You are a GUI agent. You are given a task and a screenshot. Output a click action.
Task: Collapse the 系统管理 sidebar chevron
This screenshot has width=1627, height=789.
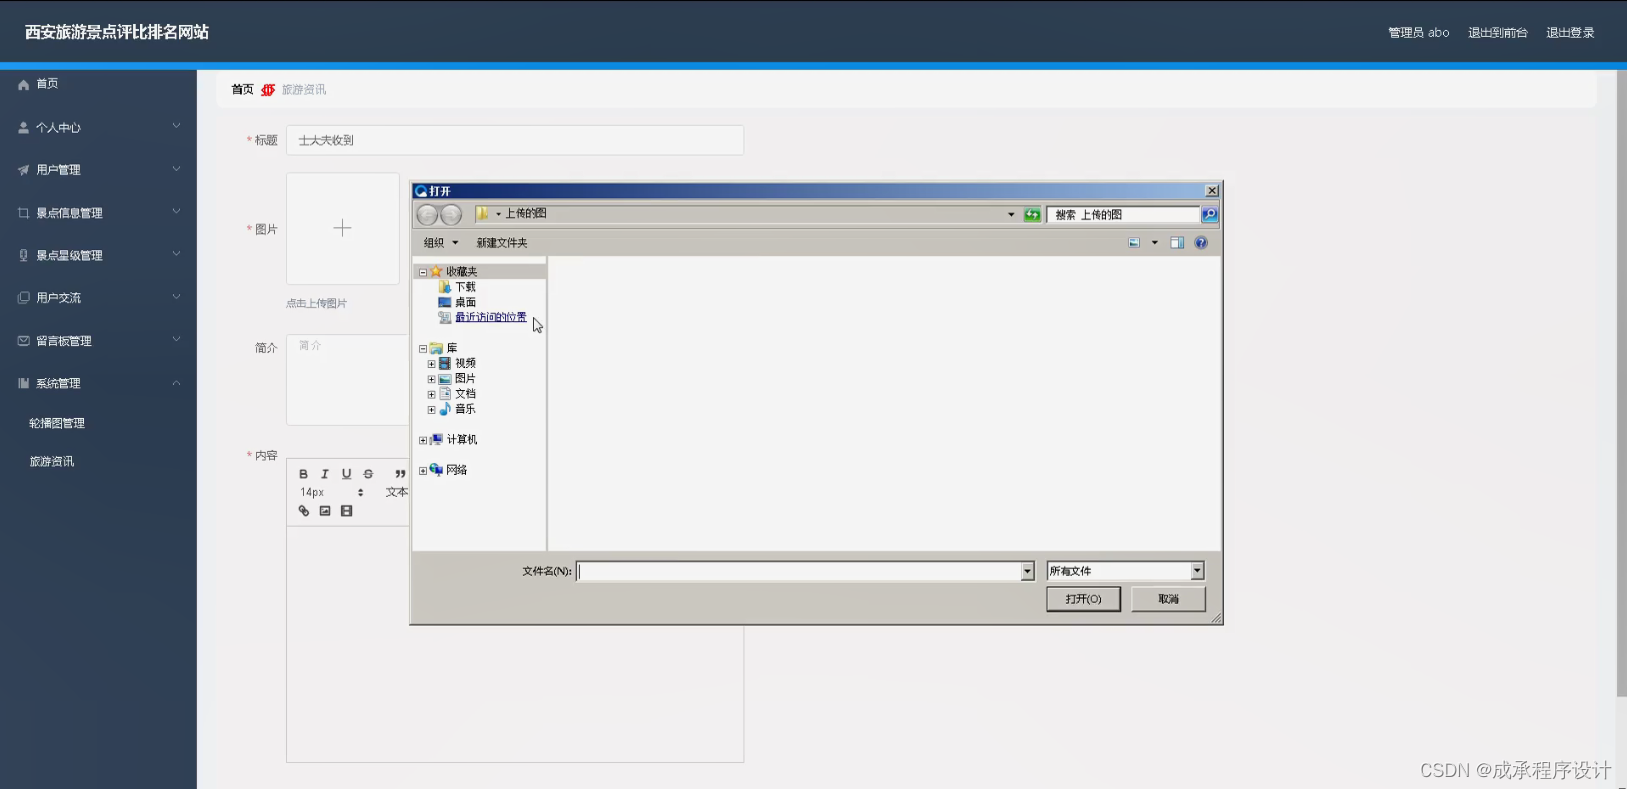pyautogui.click(x=176, y=383)
